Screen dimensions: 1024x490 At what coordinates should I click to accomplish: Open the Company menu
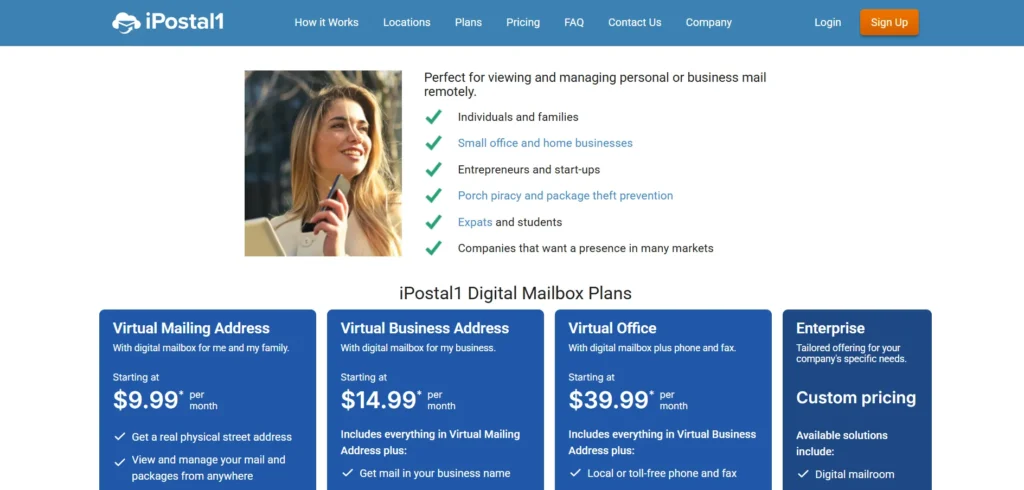tap(709, 22)
